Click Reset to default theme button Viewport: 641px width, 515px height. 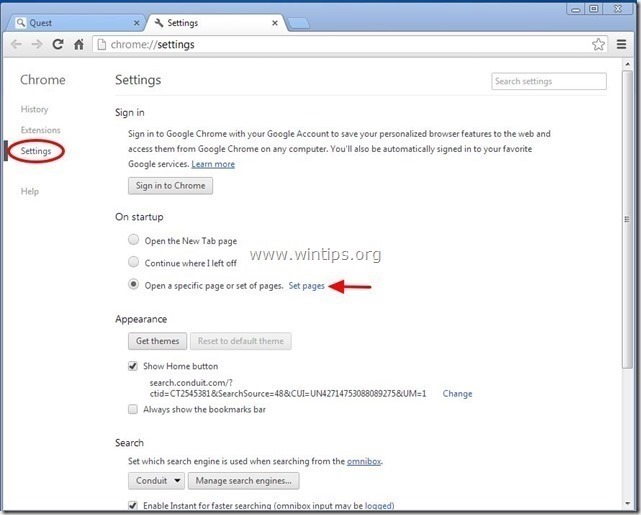click(x=241, y=341)
